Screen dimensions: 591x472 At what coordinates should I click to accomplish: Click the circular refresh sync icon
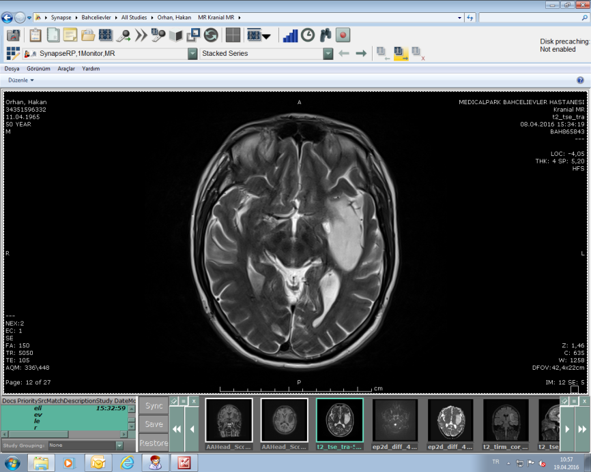pos(211,35)
